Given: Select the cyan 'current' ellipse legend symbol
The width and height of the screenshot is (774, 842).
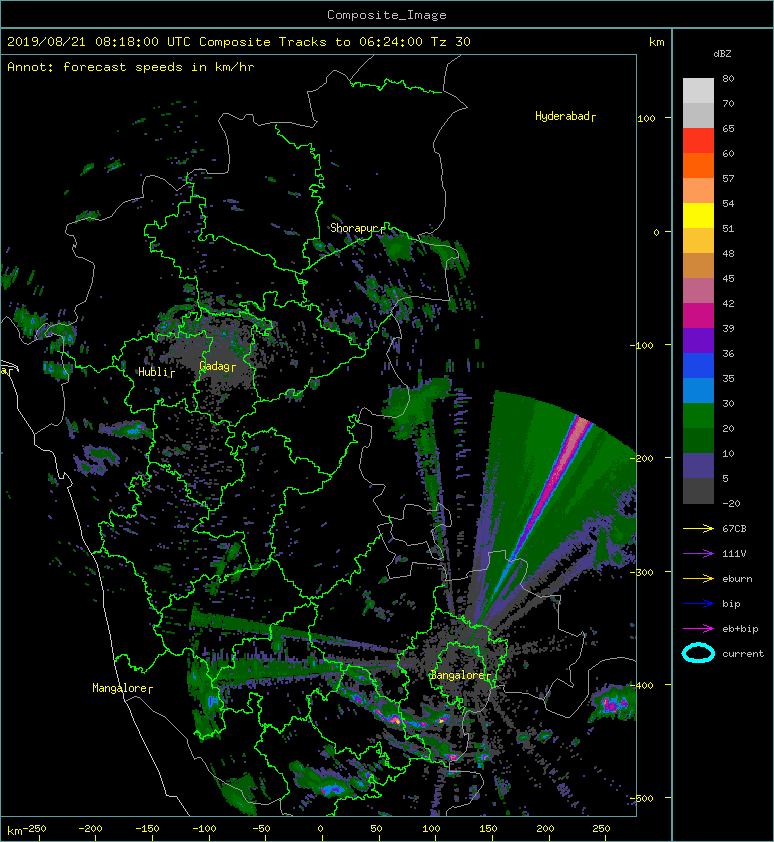Looking at the screenshot, I should [x=698, y=654].
